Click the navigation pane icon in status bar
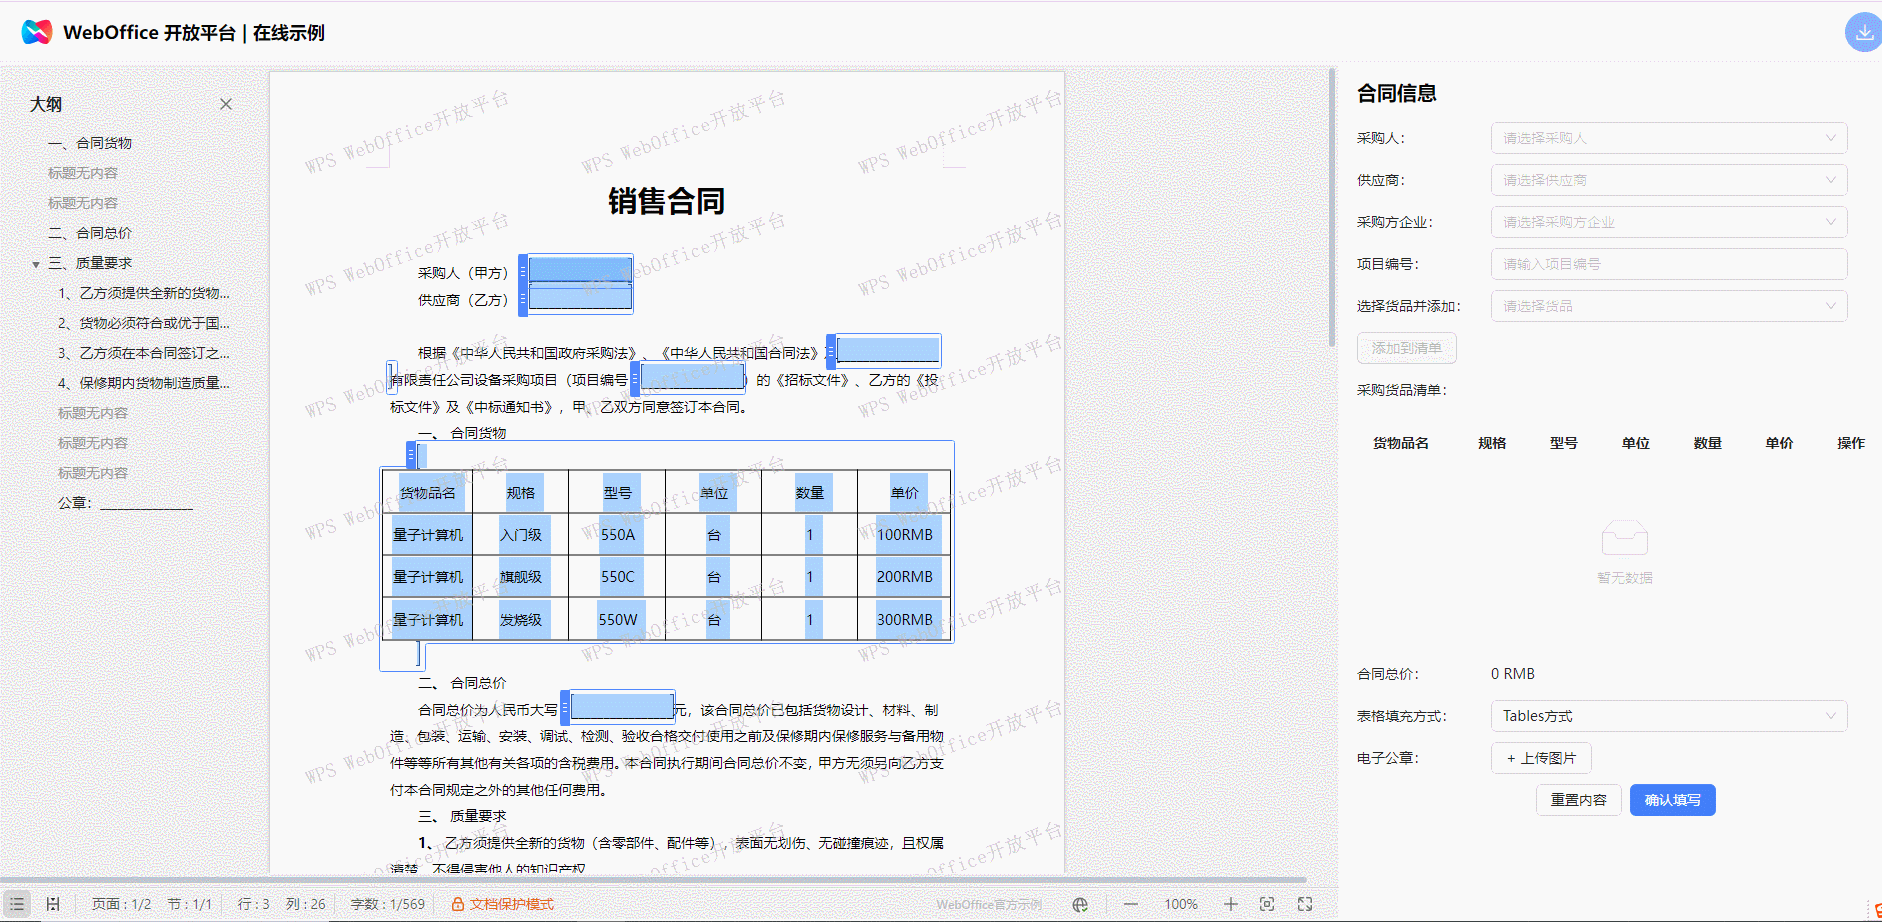This screenshot has width=1882, height=922. pyautogui.click(x=53, y=904)
